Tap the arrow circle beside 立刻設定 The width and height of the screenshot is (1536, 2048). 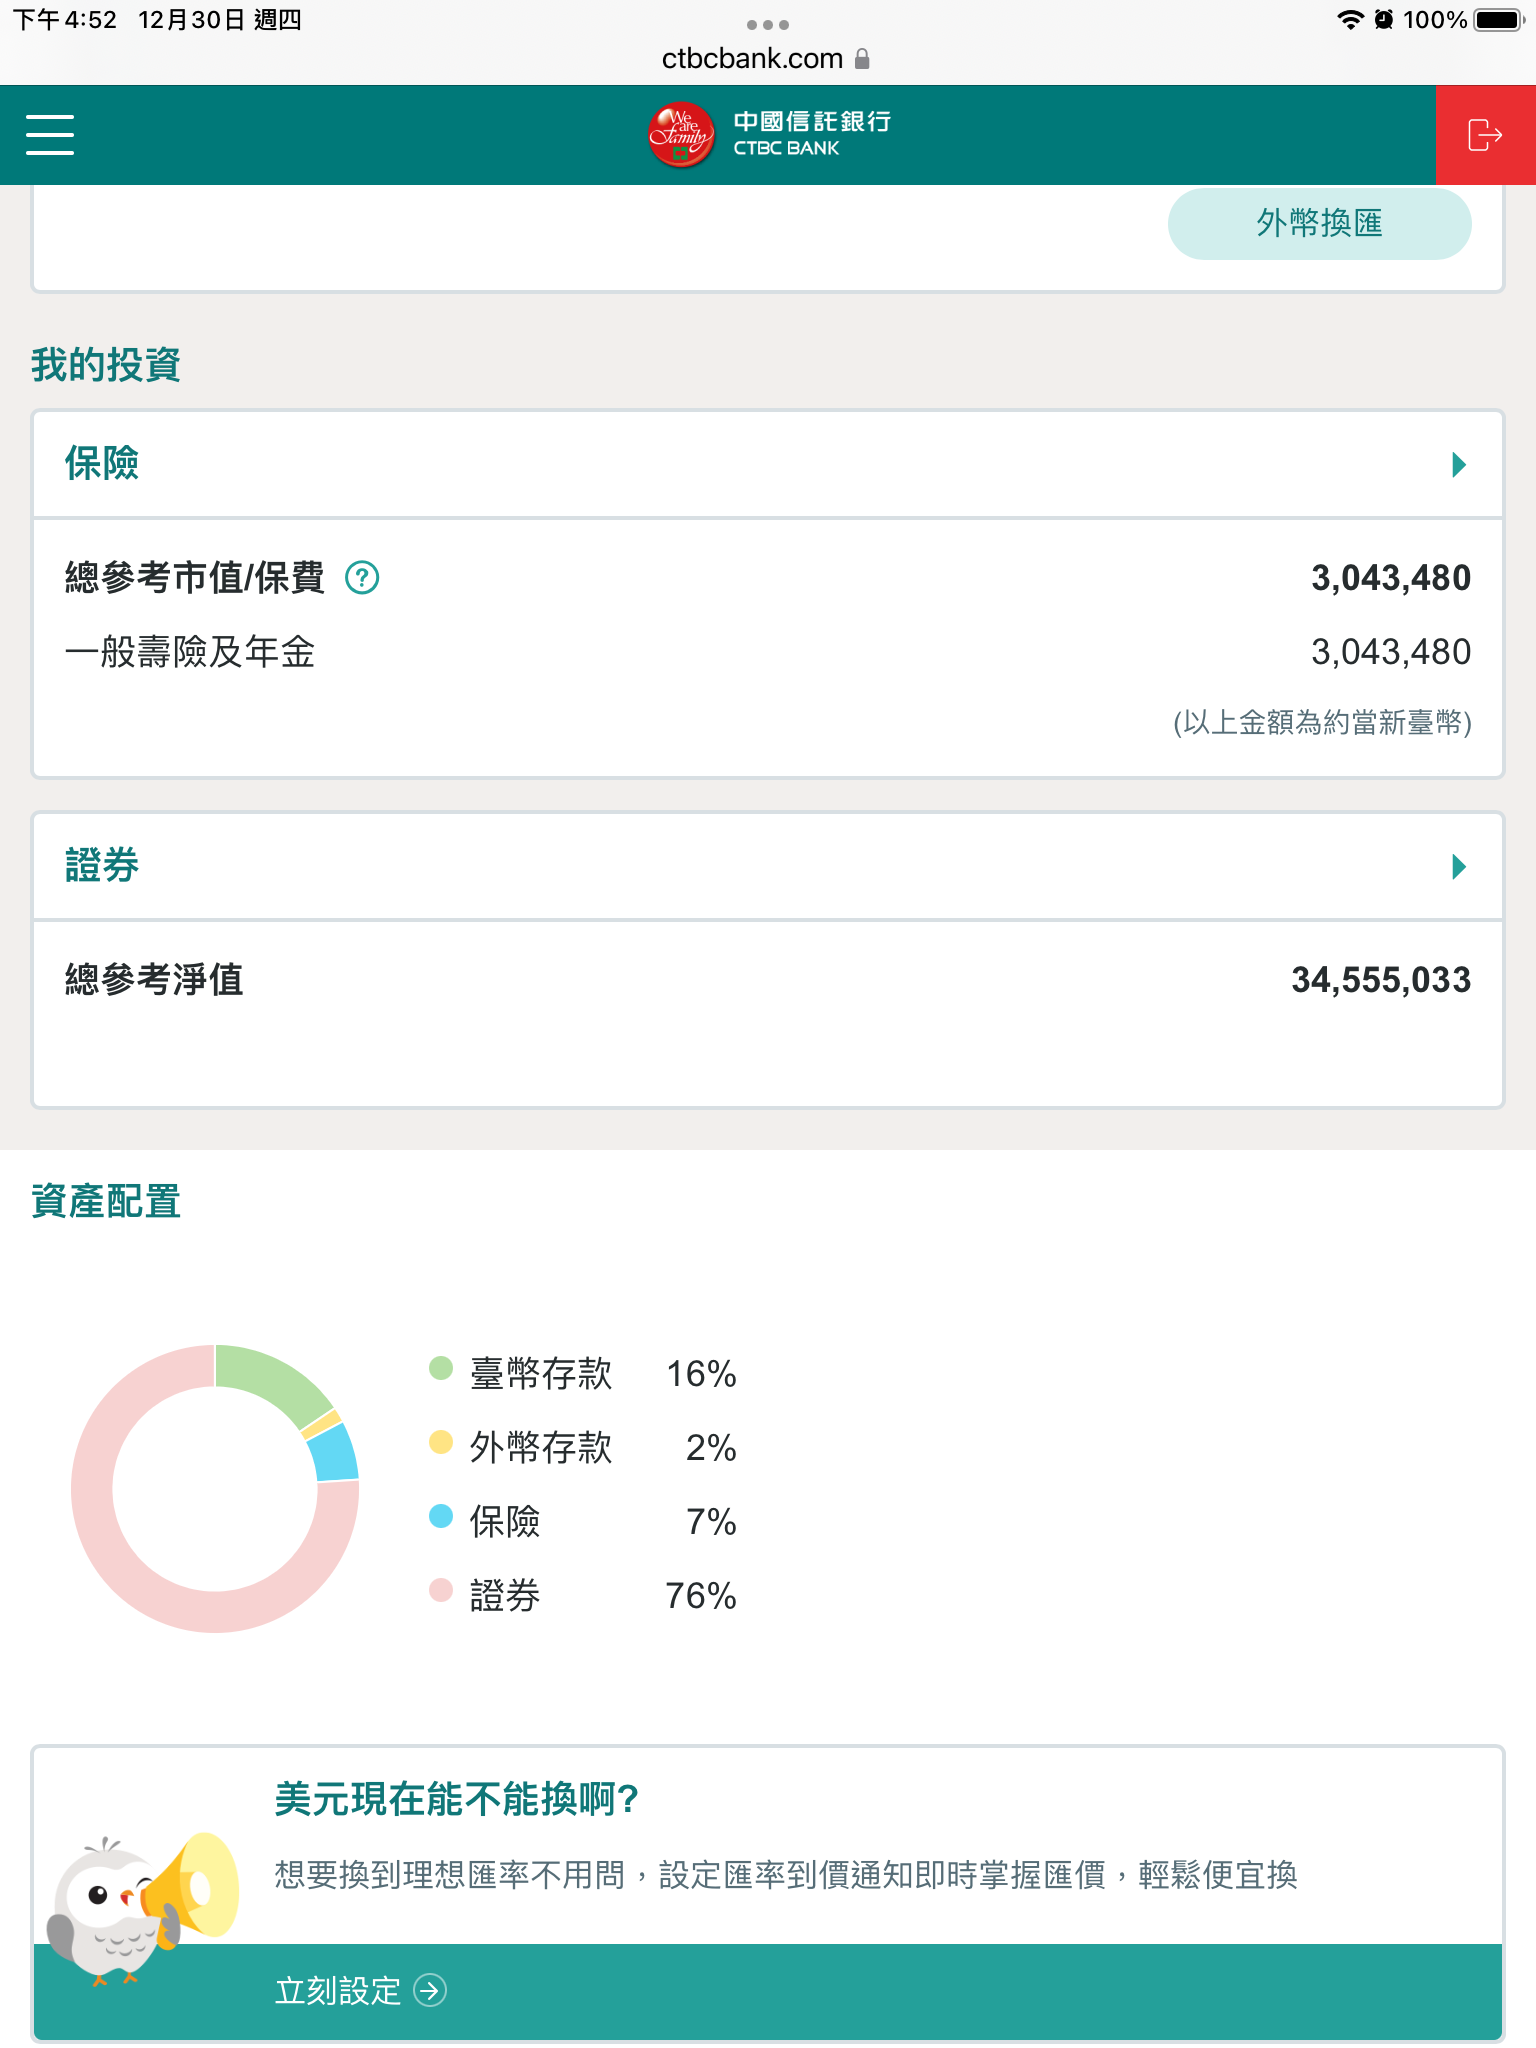431,1991
